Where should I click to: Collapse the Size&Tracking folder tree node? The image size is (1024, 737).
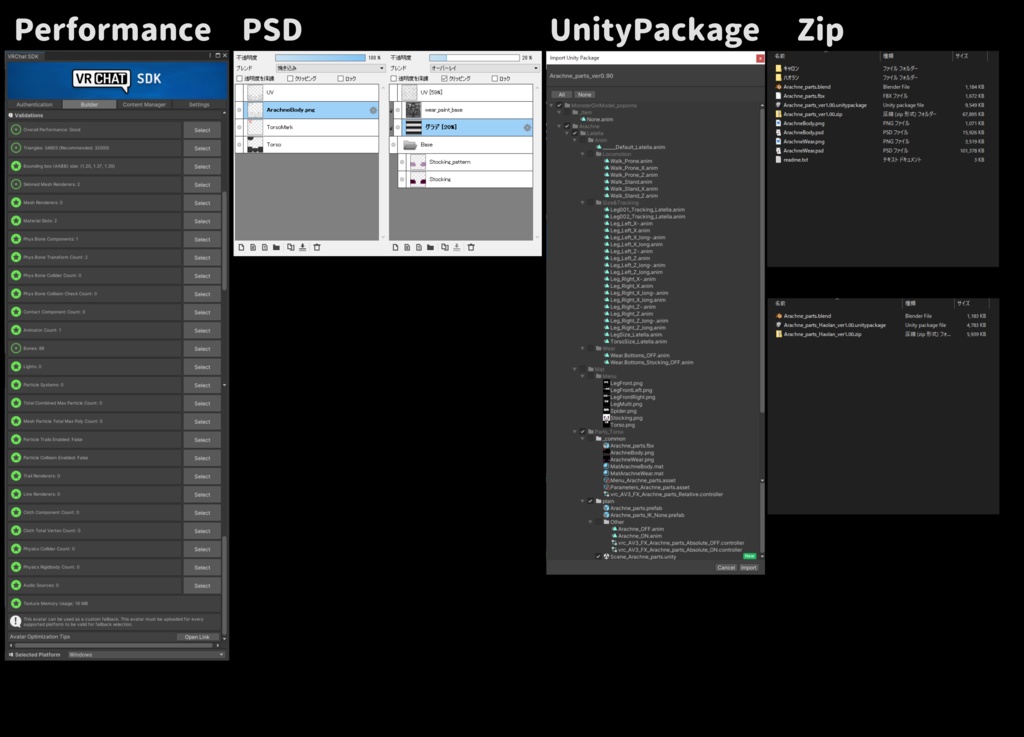[583, 202]
